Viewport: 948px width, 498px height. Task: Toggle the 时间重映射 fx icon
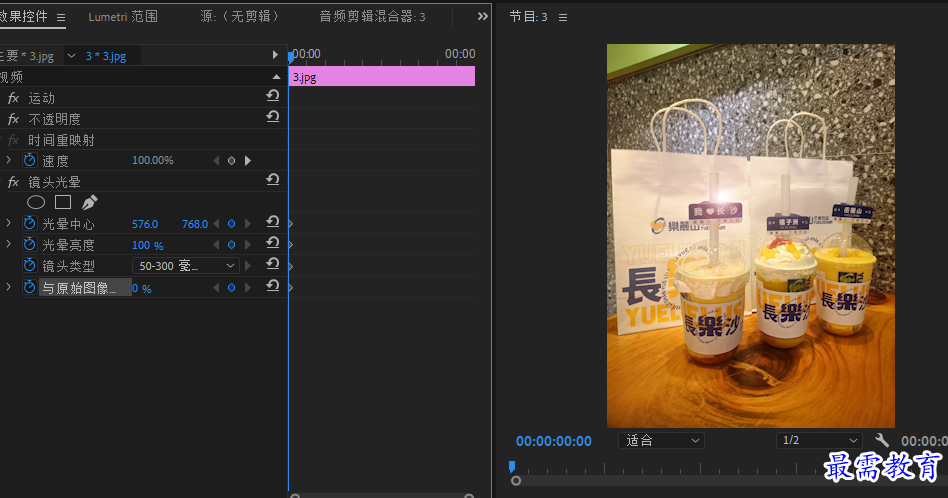[13, 140]
